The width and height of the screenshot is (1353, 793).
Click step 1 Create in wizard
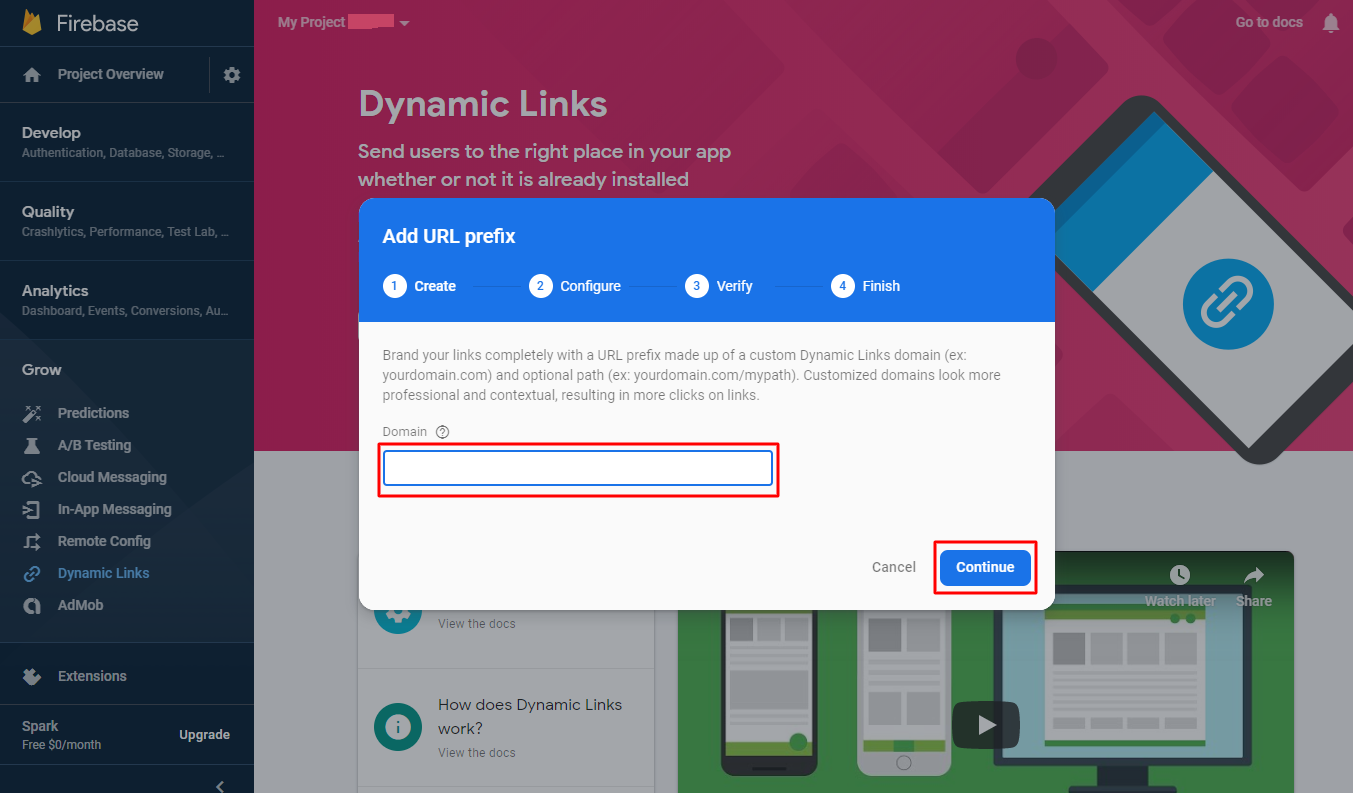(420, 286)
